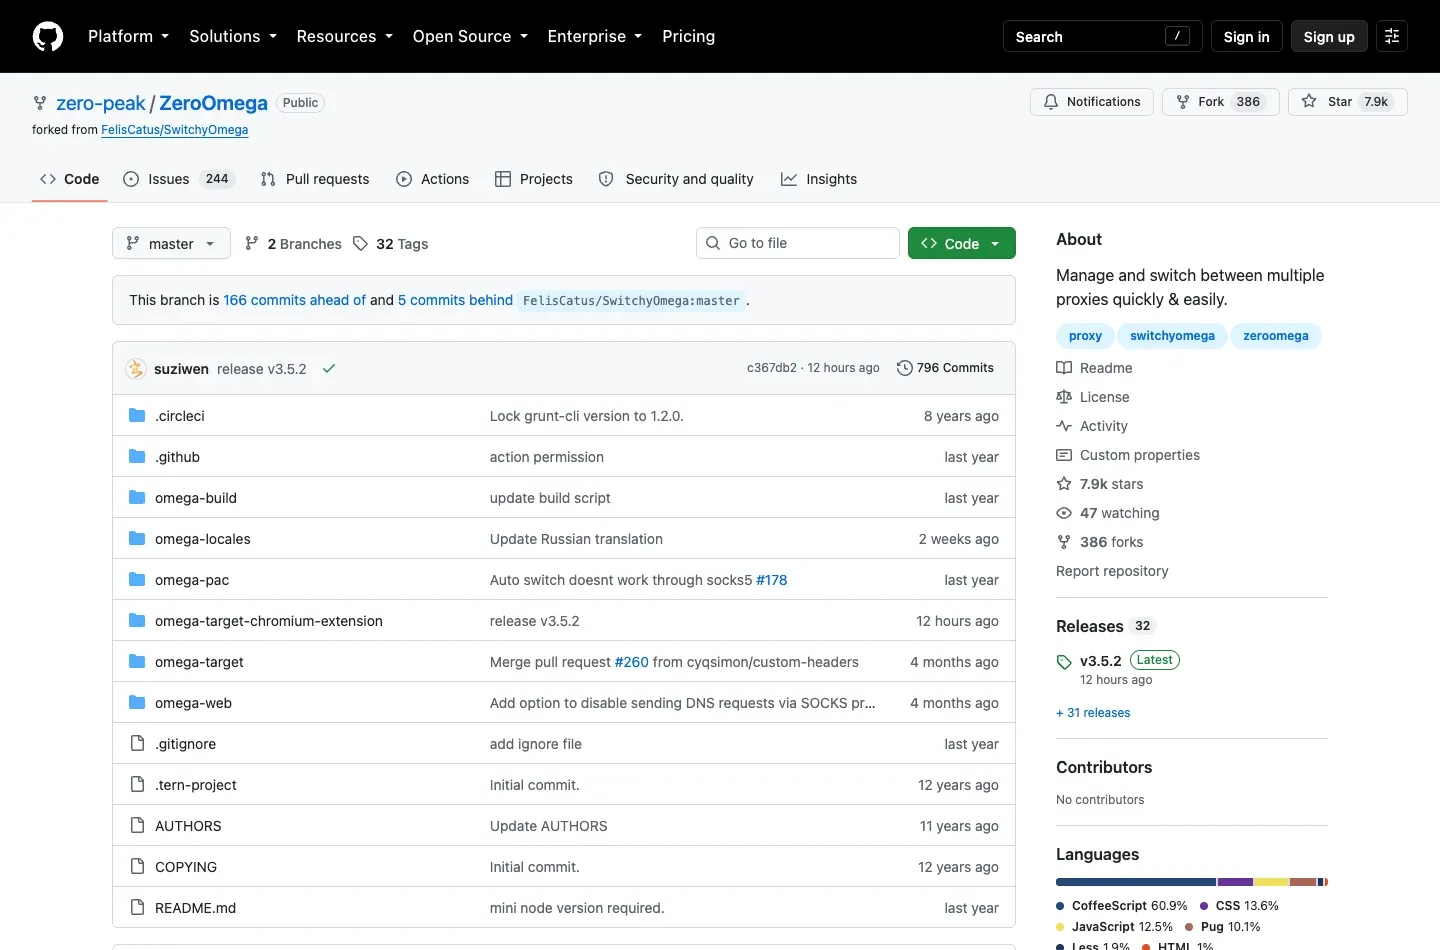
Task: Open the Readme link in About
Action: click(1094, 368)
